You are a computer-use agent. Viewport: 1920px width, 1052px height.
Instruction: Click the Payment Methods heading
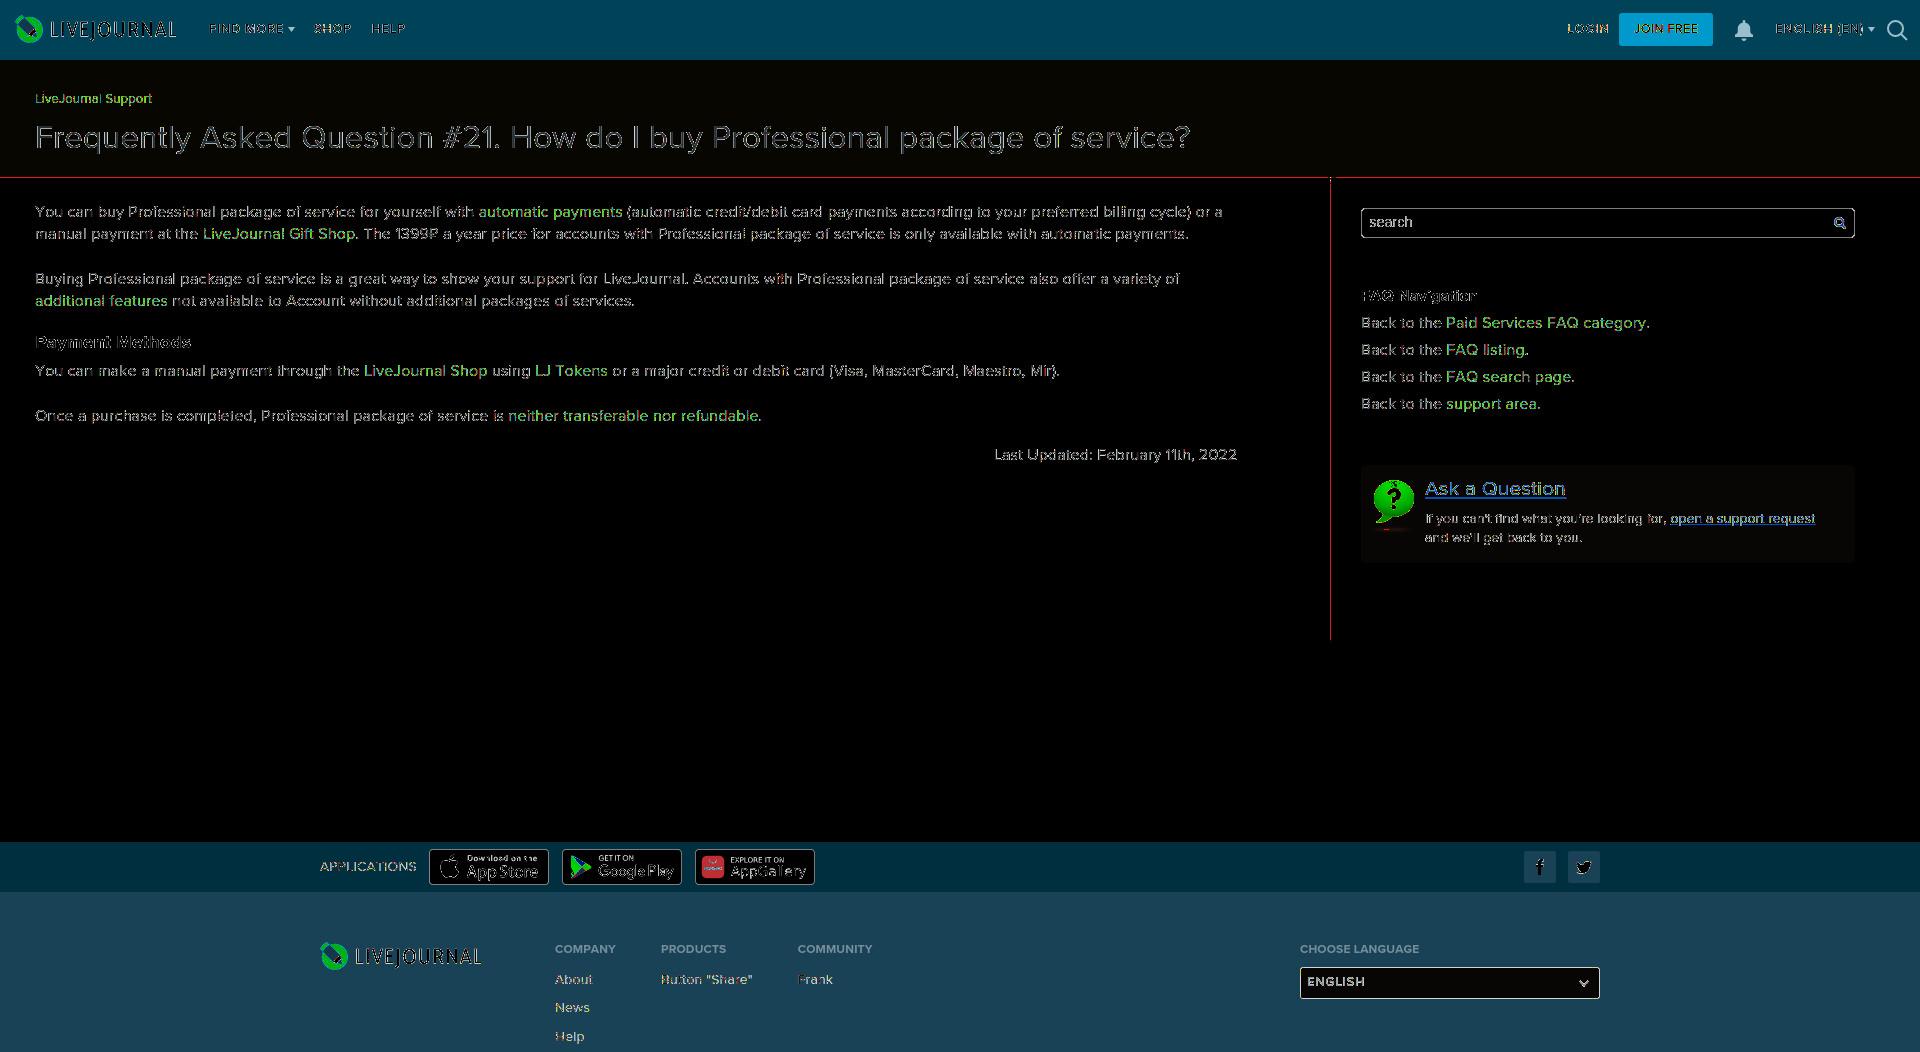tap(113, 343)
